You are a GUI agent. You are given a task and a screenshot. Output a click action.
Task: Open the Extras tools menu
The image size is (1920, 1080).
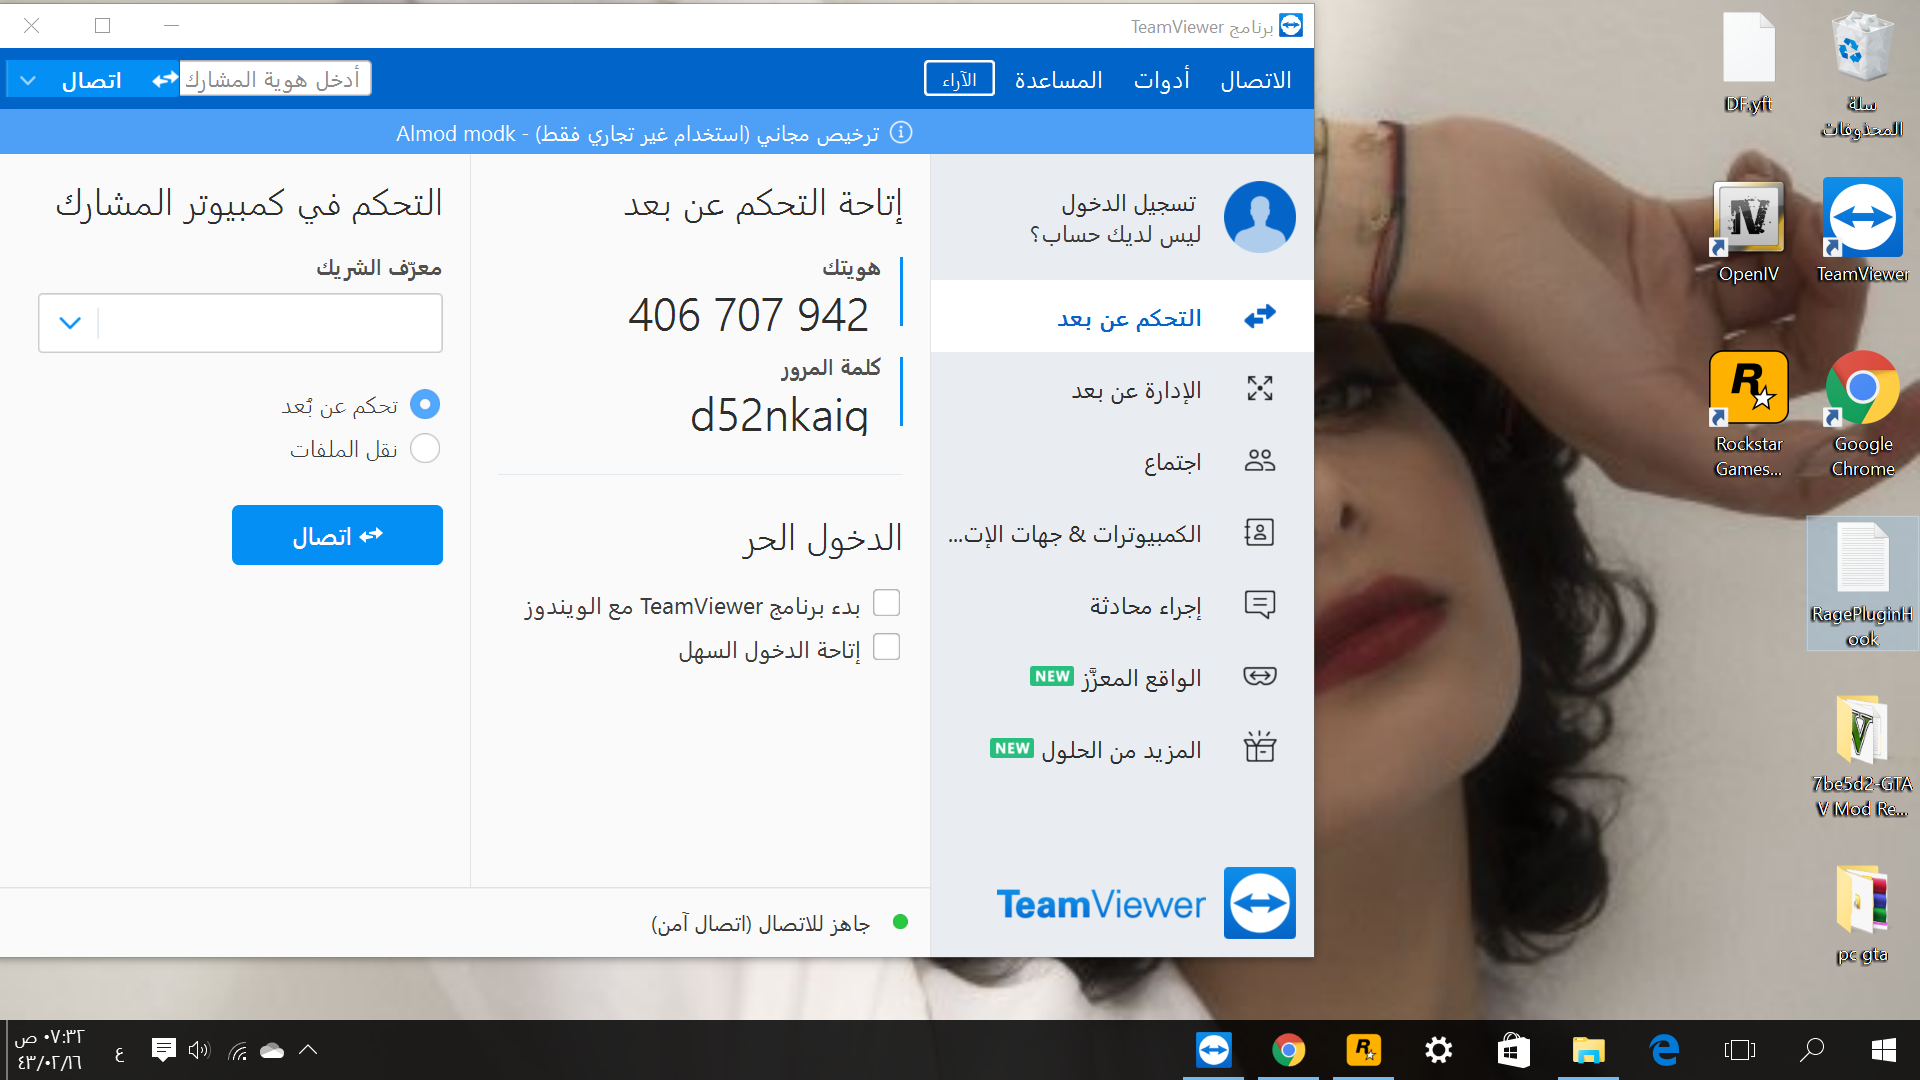(1161, 80)
